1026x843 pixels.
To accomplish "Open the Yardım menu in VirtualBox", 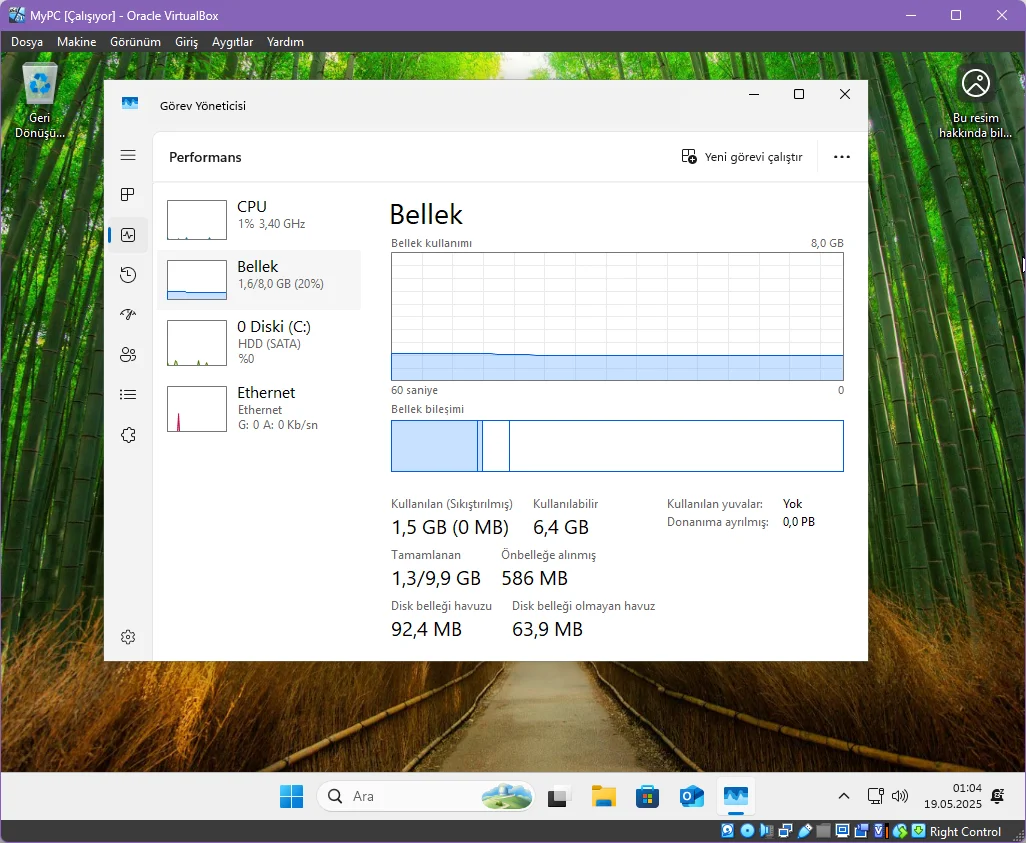I will 285,42.
